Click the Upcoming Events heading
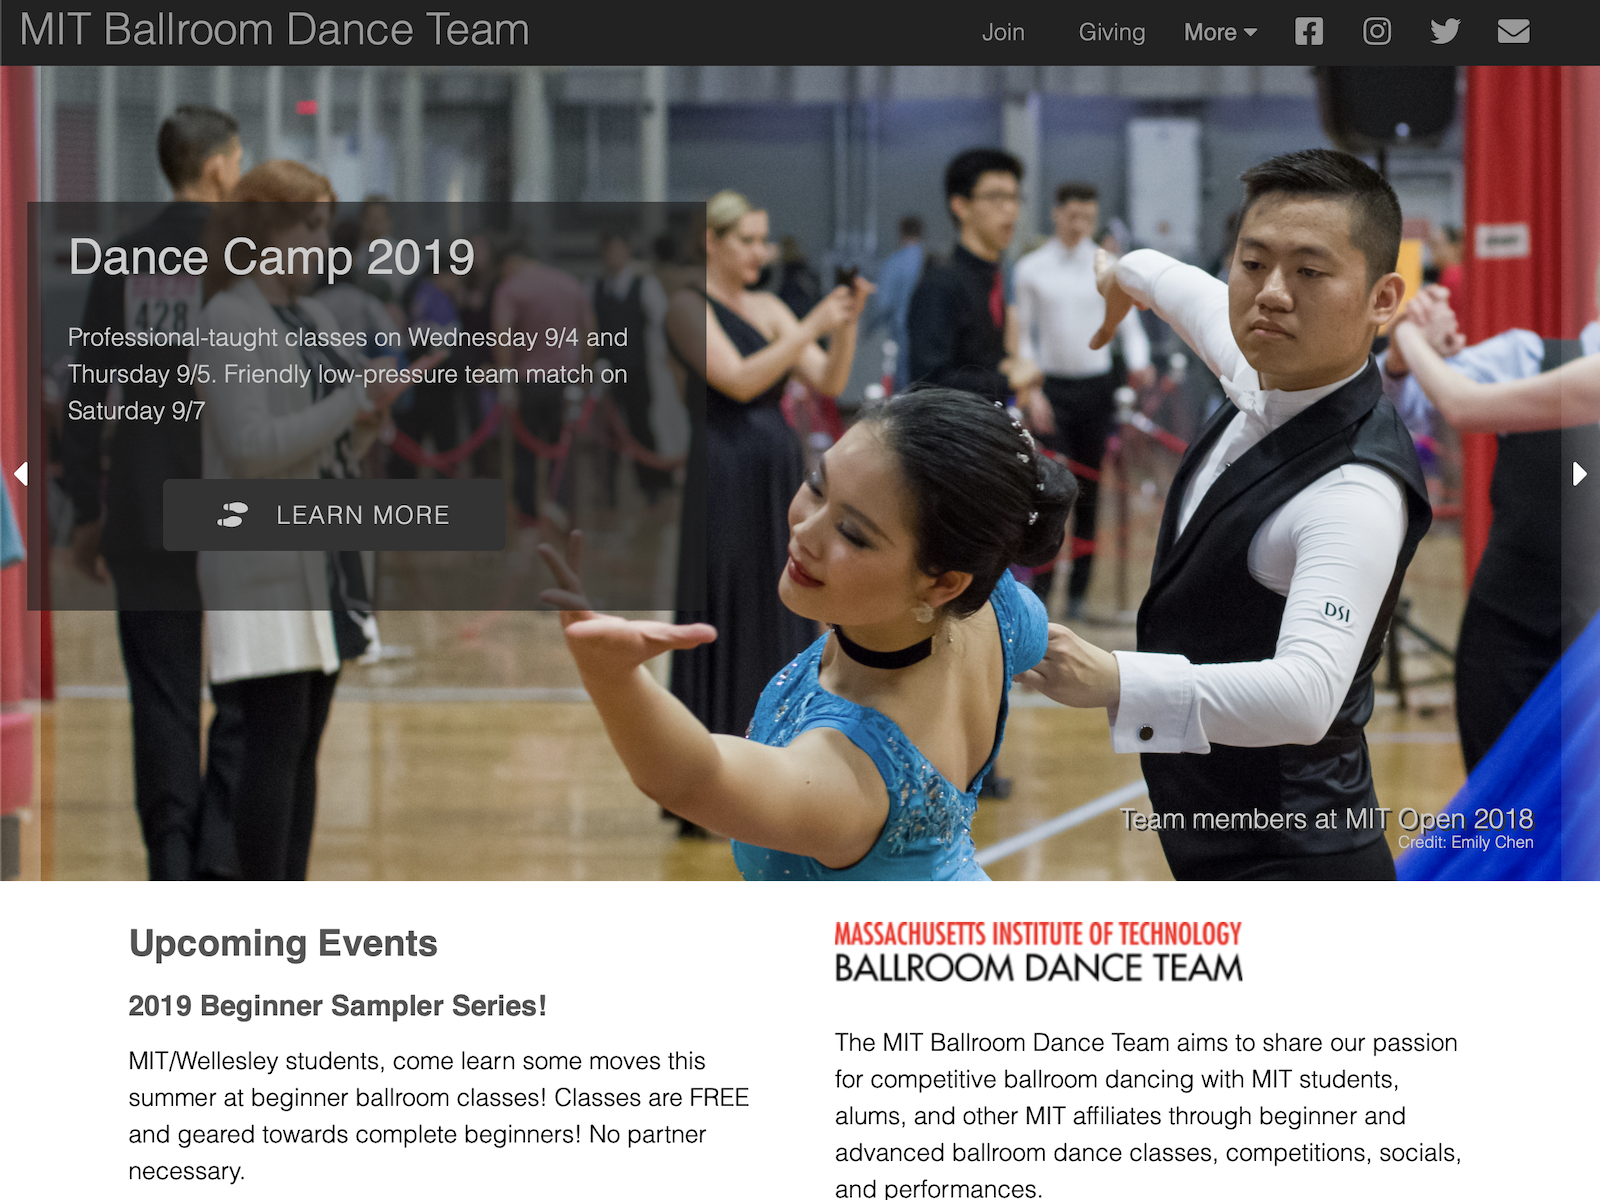 (283, 943)
